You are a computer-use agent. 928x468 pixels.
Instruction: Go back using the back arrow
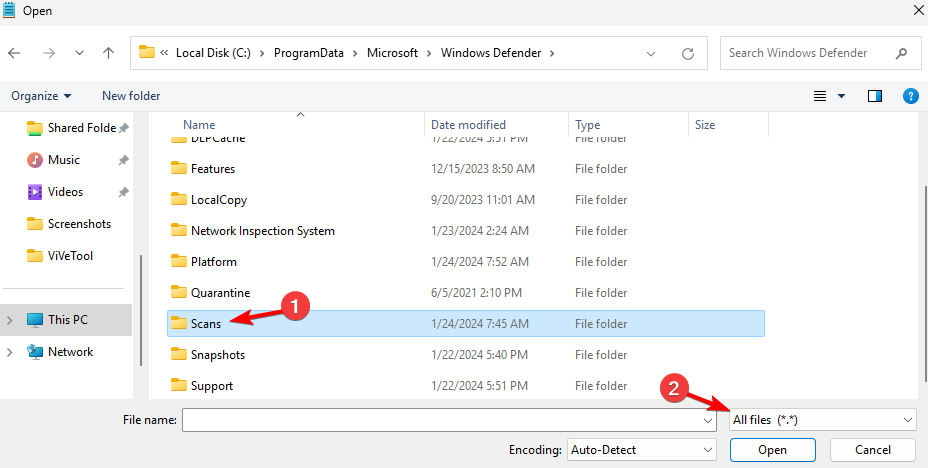pos(14,53)
